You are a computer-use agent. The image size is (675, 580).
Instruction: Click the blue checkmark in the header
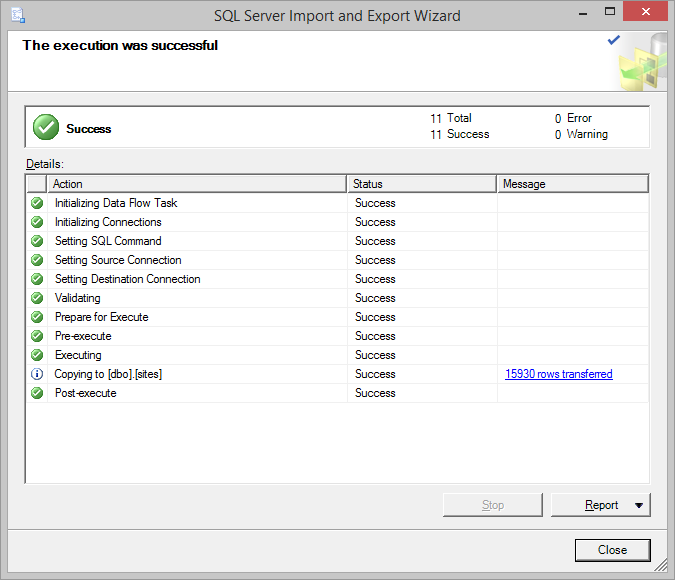(x=613, y=40)
